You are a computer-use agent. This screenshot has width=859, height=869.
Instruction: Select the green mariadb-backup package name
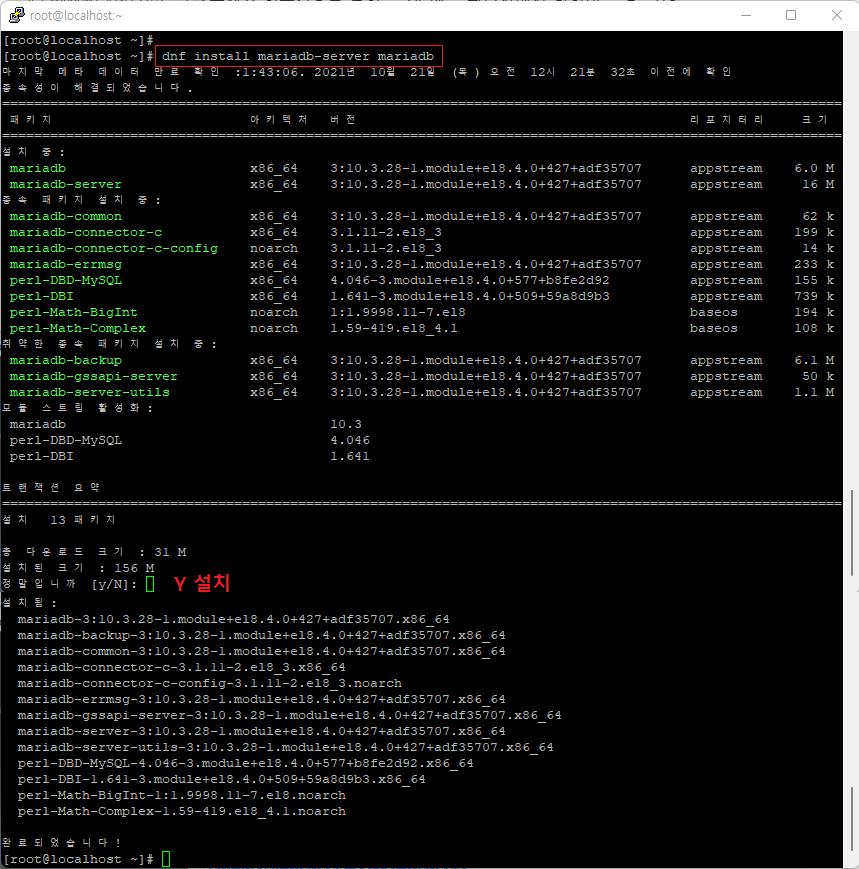(65, 360)
